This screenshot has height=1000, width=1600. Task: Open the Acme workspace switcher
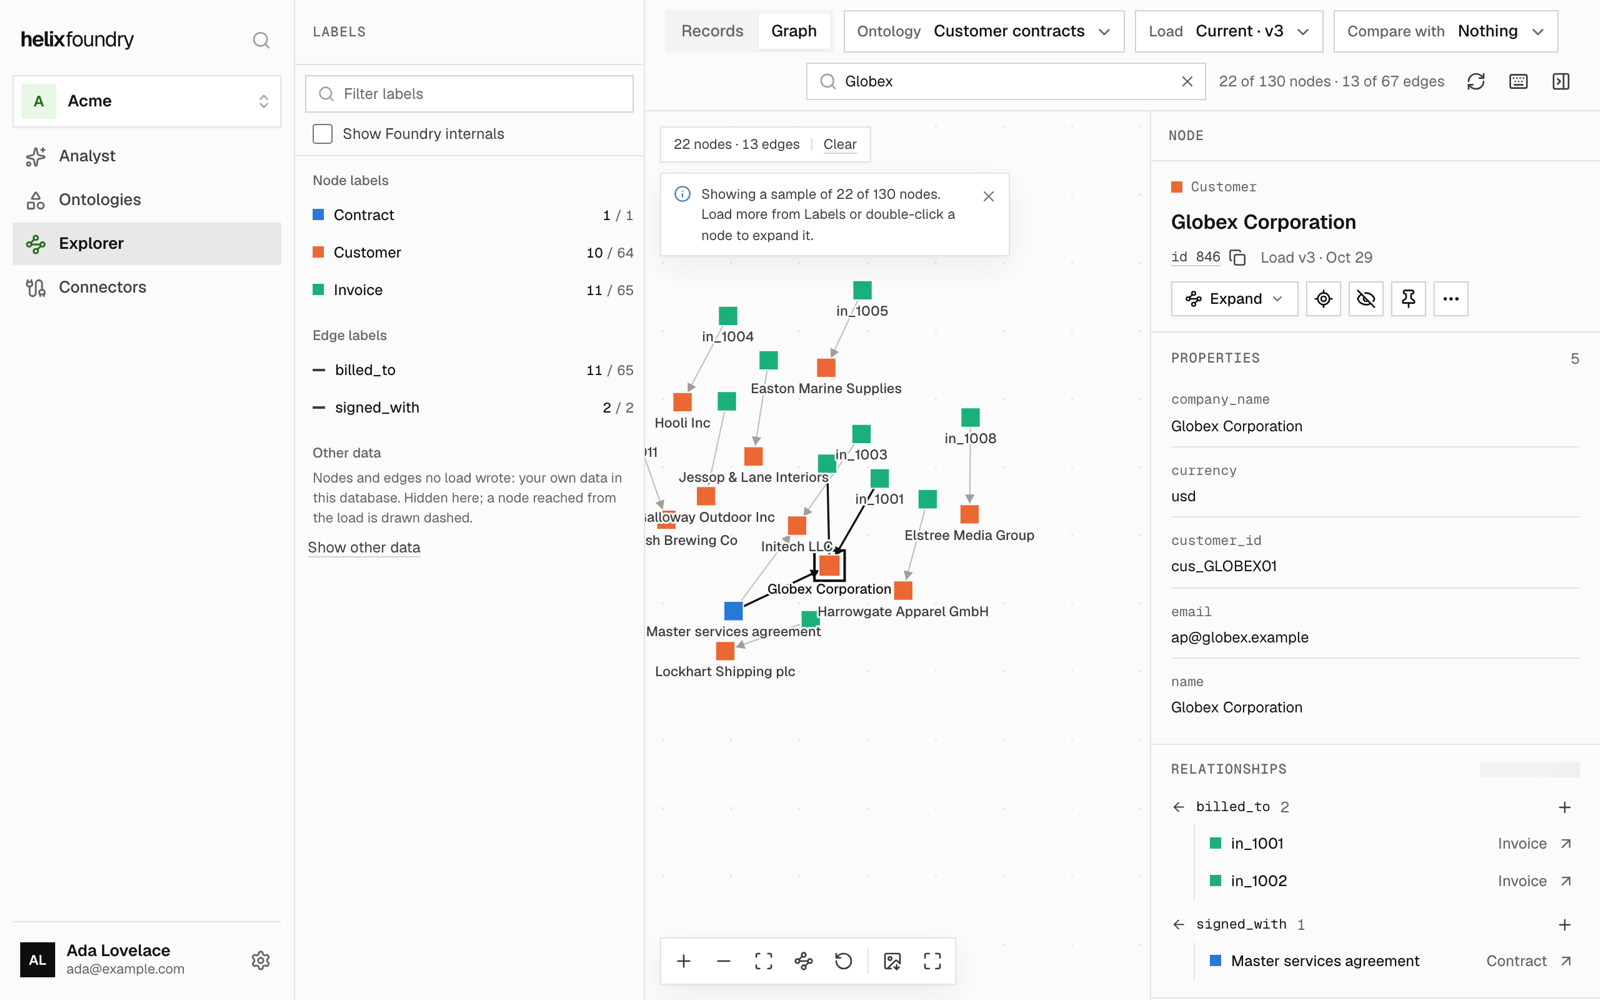point(147,101)
